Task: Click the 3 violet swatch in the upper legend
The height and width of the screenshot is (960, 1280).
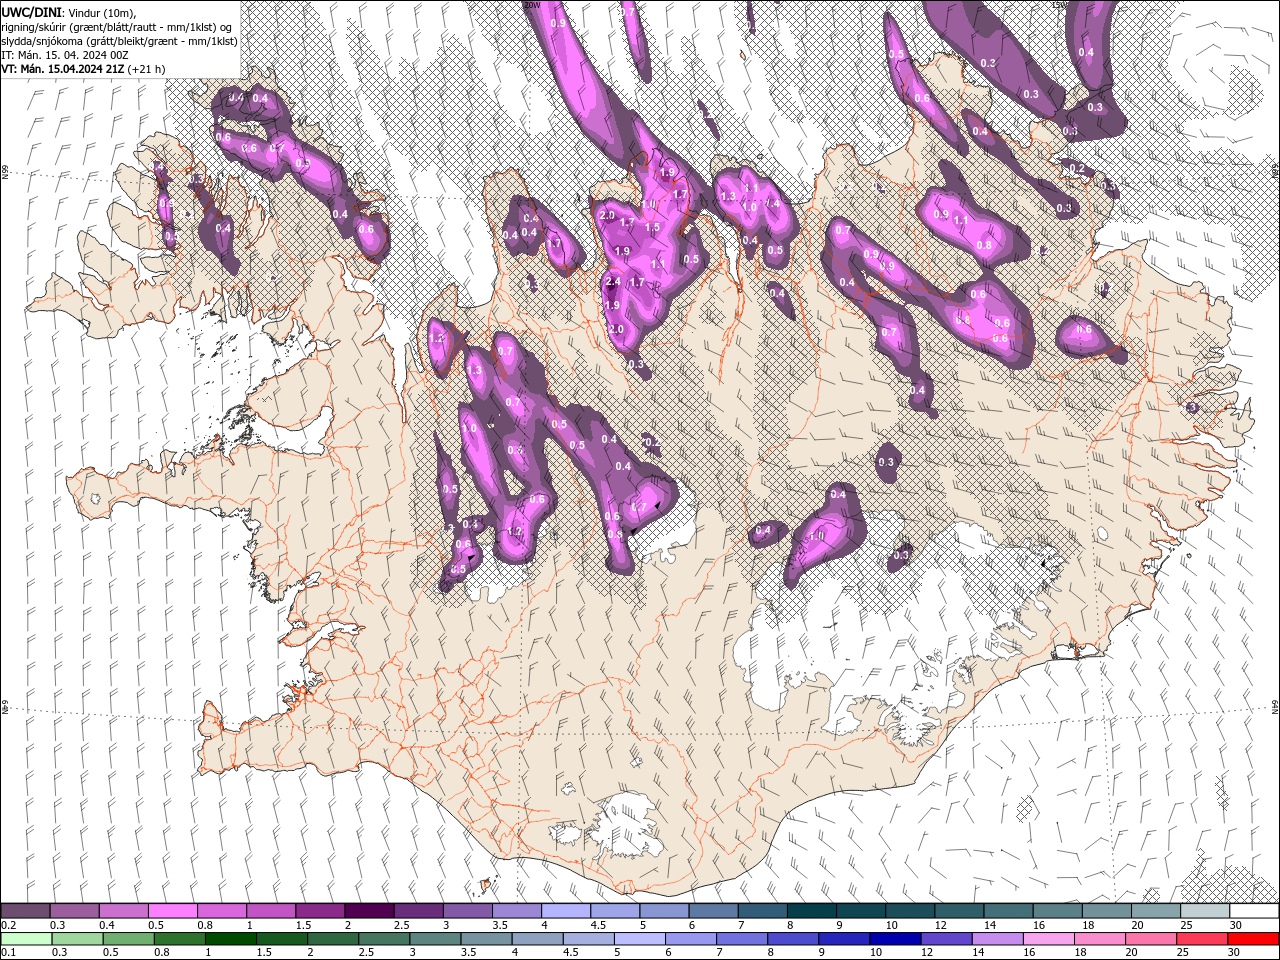Action: point(467,911)
